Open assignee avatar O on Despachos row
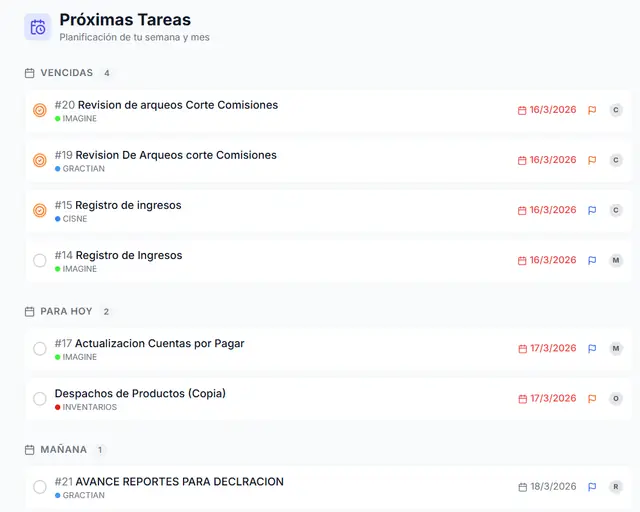The height and width of the screenshot is (512, 640). (x=616, y=398)
